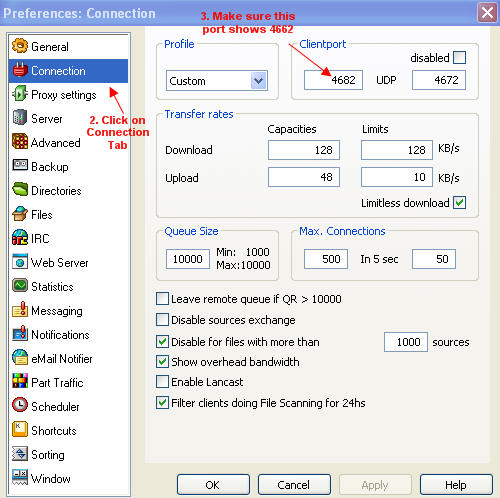Select the IRC globe icon
Image resolution: width=500 pixels, height=498 pixels.
click(20, 238)
